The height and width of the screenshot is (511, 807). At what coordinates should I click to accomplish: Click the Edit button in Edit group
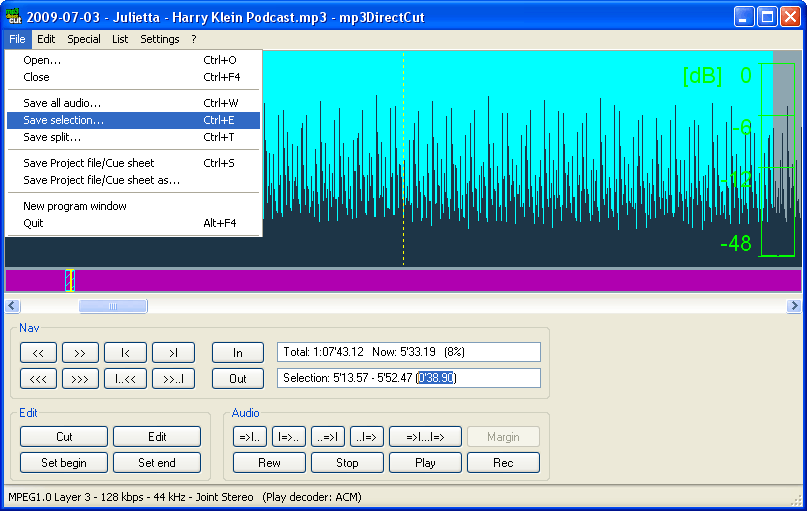point(157,437)
